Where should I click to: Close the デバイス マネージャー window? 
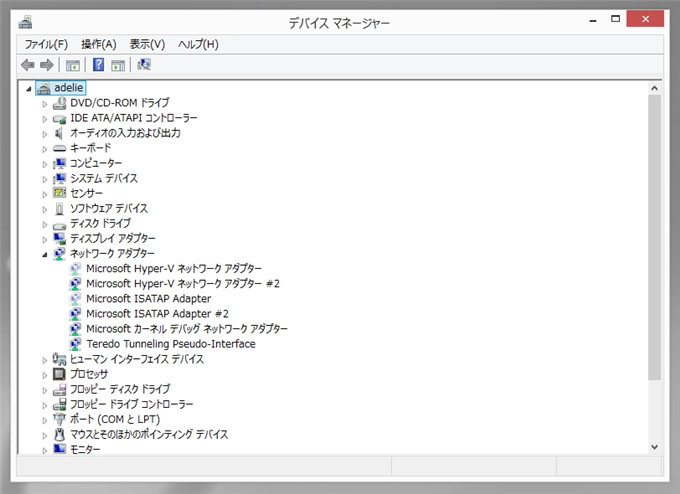point(645,19)
